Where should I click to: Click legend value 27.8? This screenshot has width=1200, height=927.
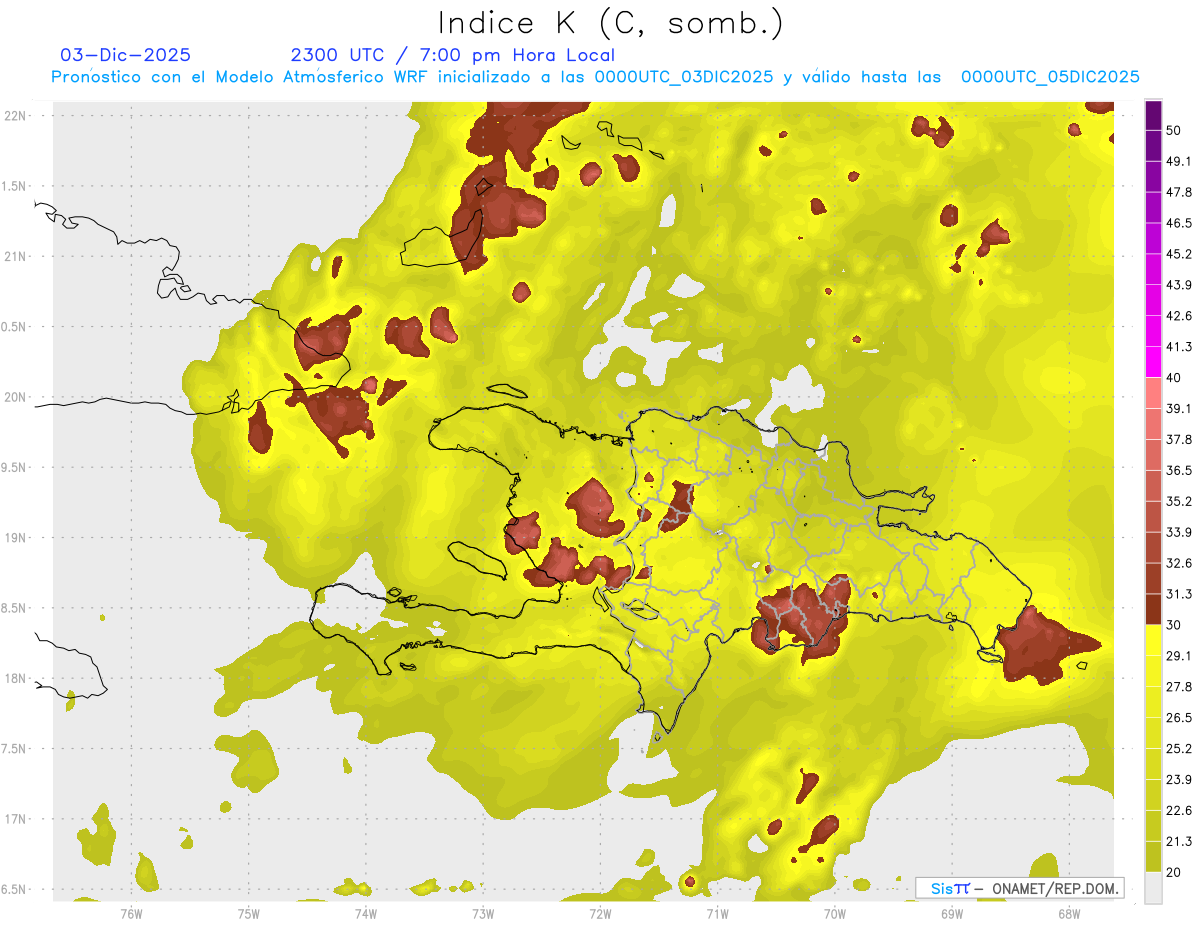click(x=1179, y=686)
